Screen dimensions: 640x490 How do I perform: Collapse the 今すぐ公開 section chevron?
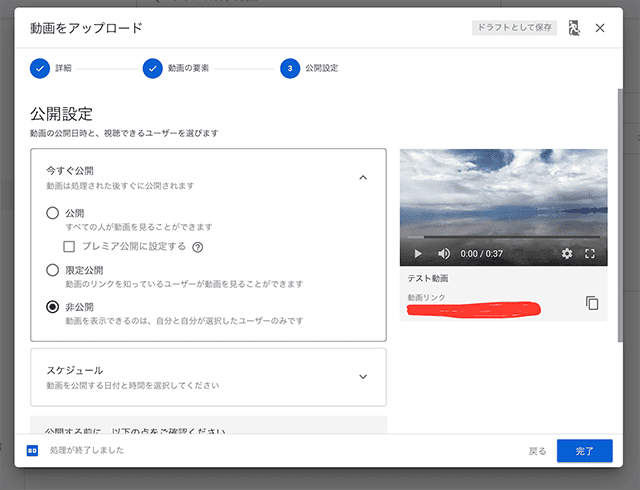[x=363, y=177]
